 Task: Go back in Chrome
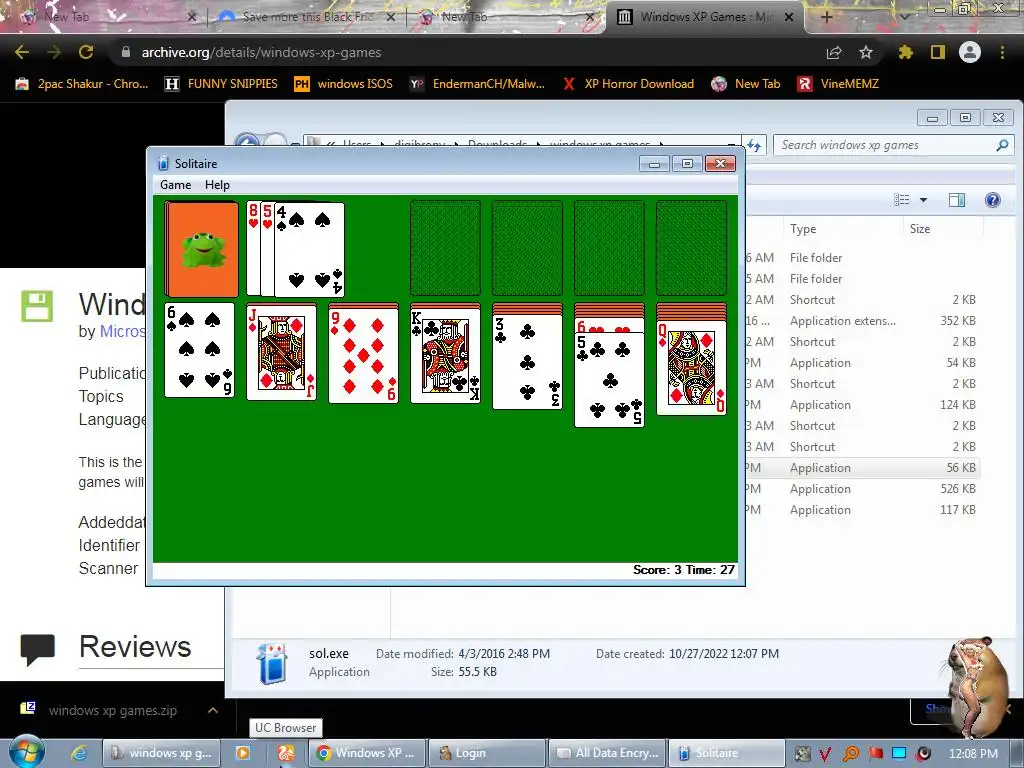pos(22,52)
